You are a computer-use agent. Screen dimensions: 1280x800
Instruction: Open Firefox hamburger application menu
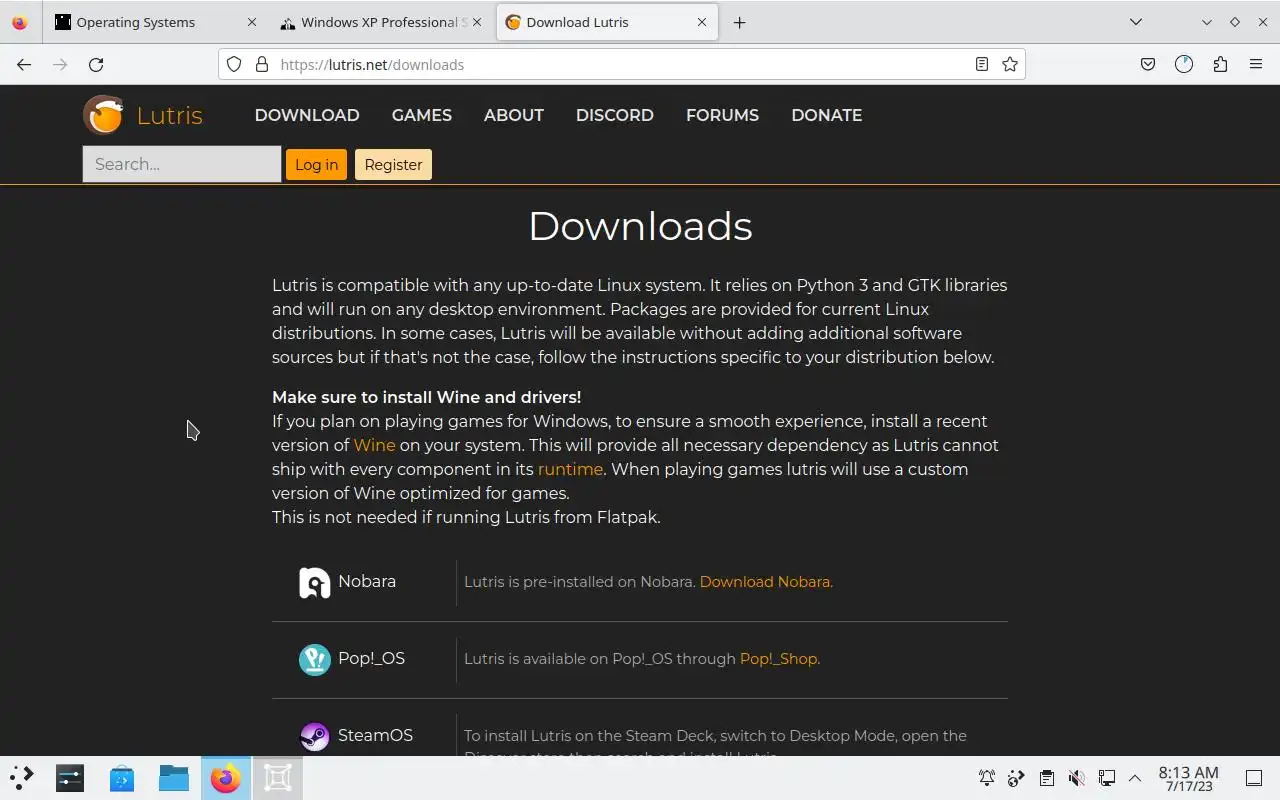pyautogui.click(x=1256, y=64)
